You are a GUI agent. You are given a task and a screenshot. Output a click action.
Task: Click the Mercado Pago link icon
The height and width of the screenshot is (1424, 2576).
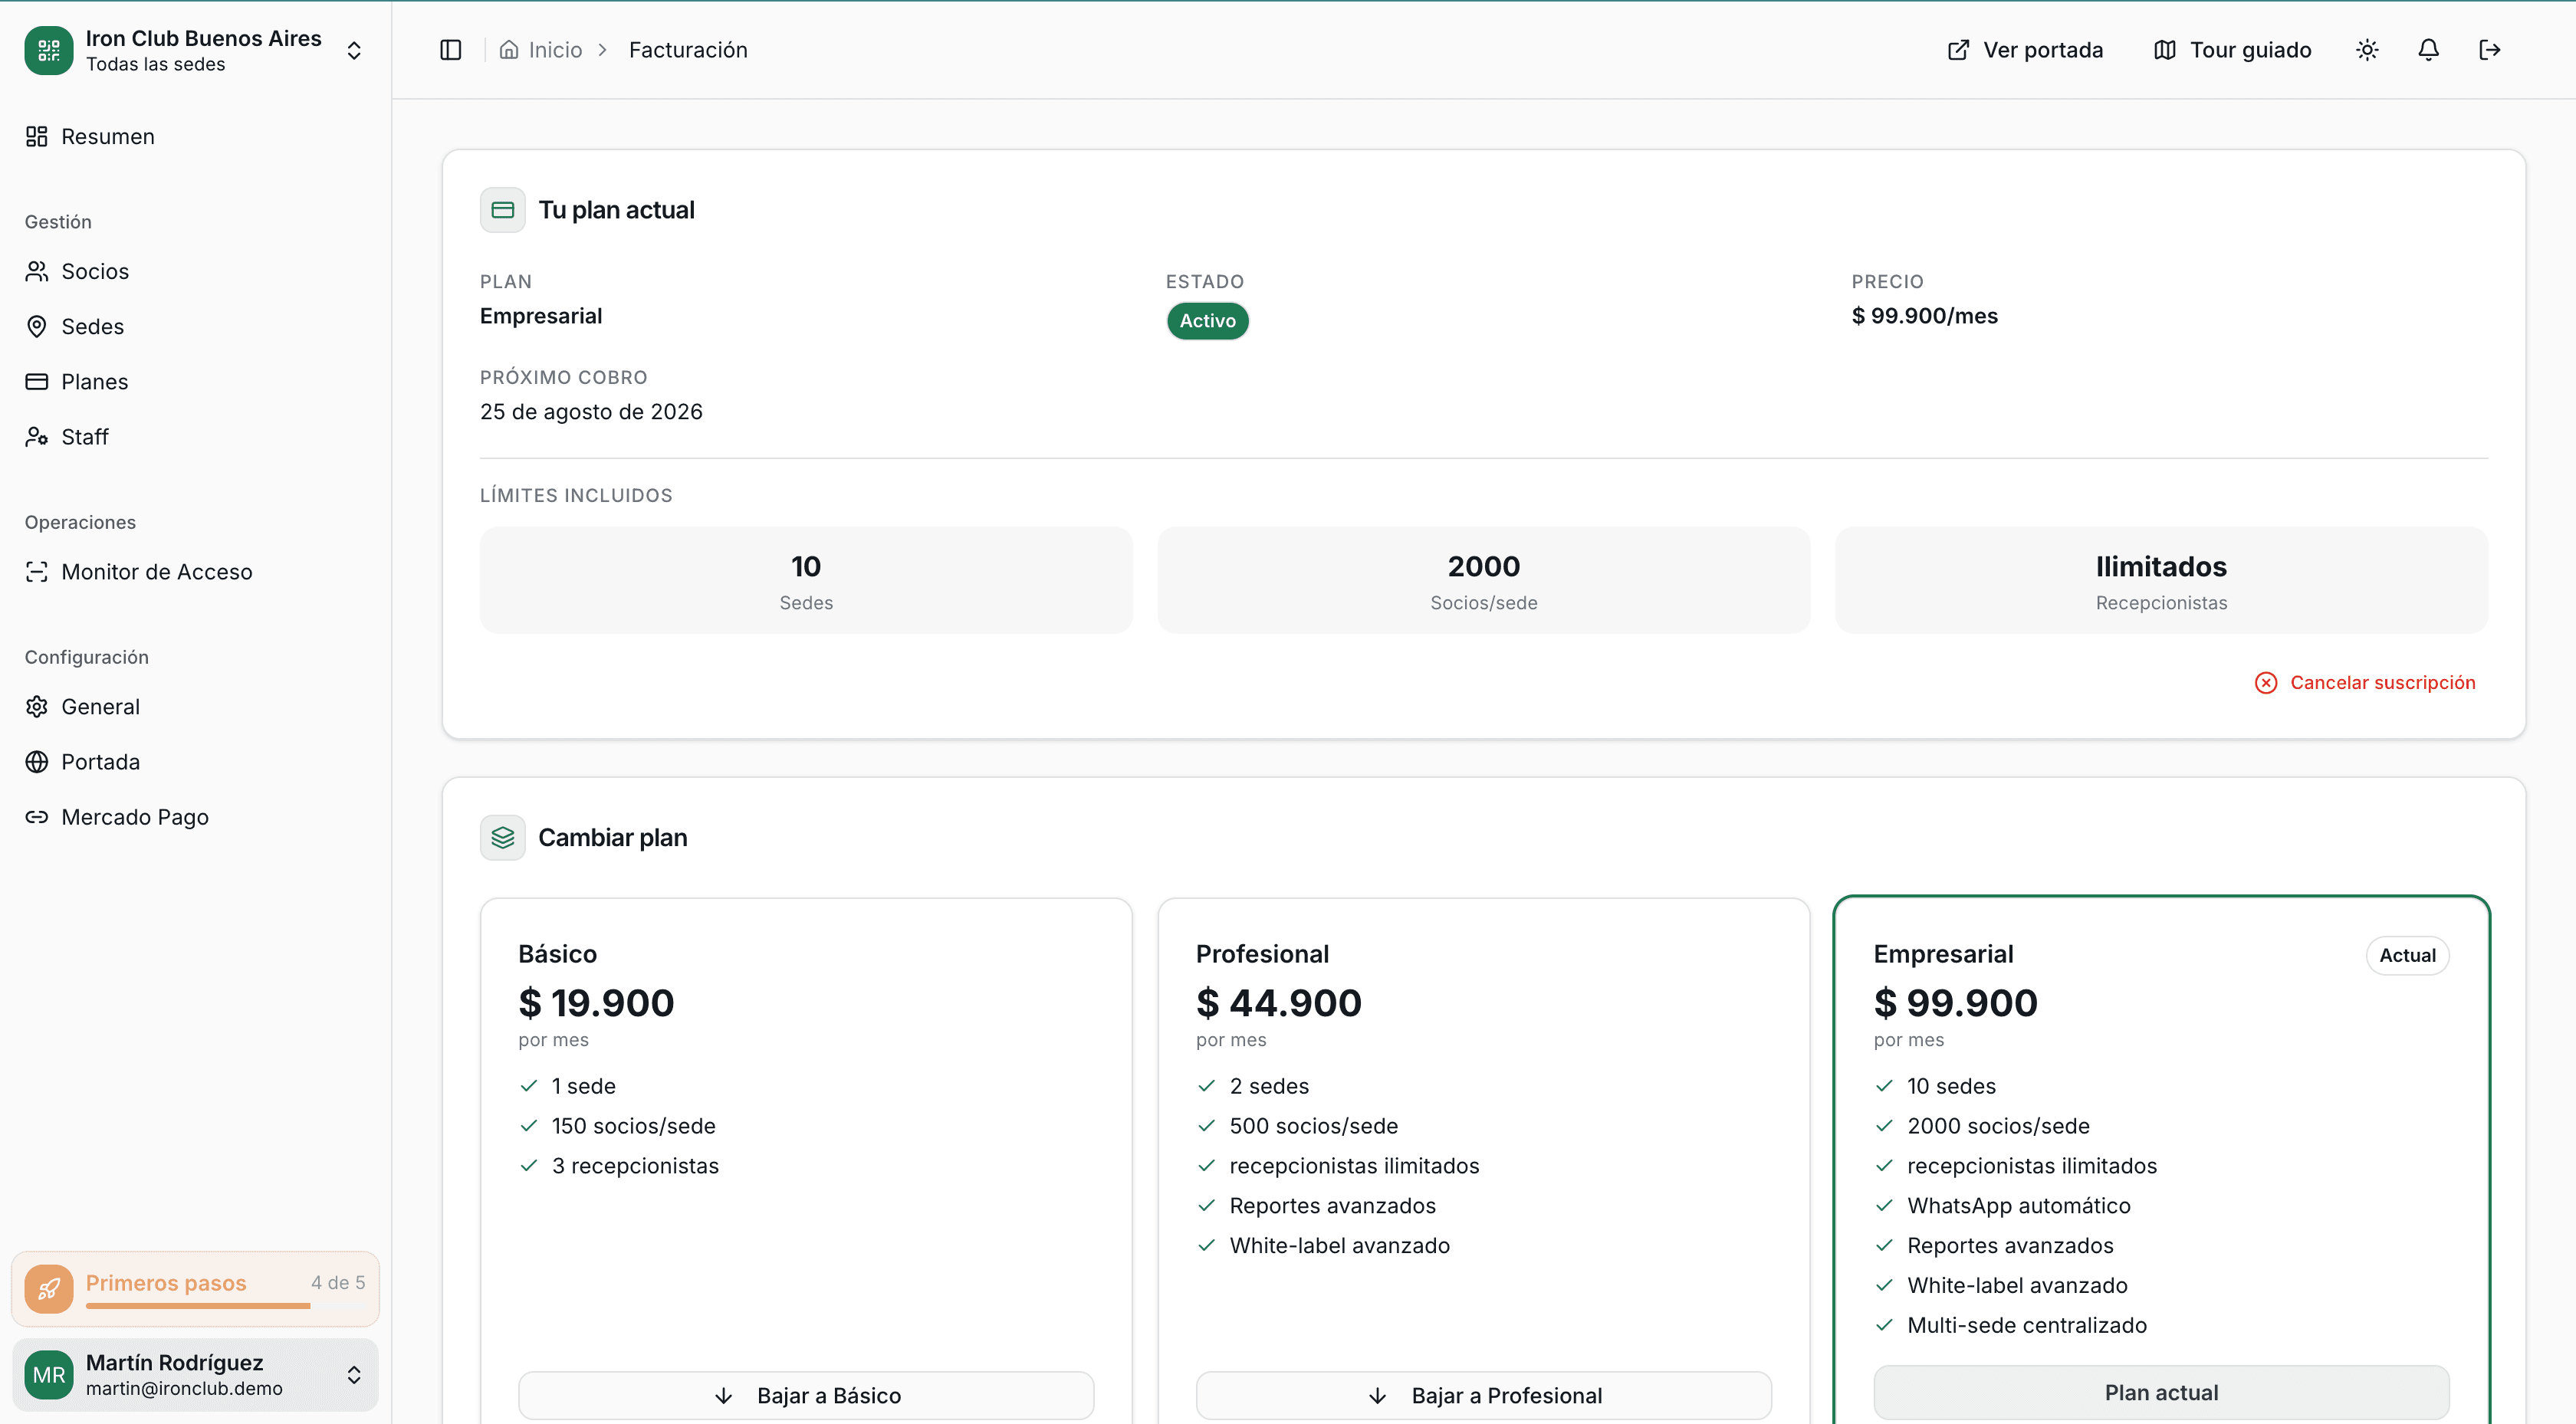tap(37, 816)
